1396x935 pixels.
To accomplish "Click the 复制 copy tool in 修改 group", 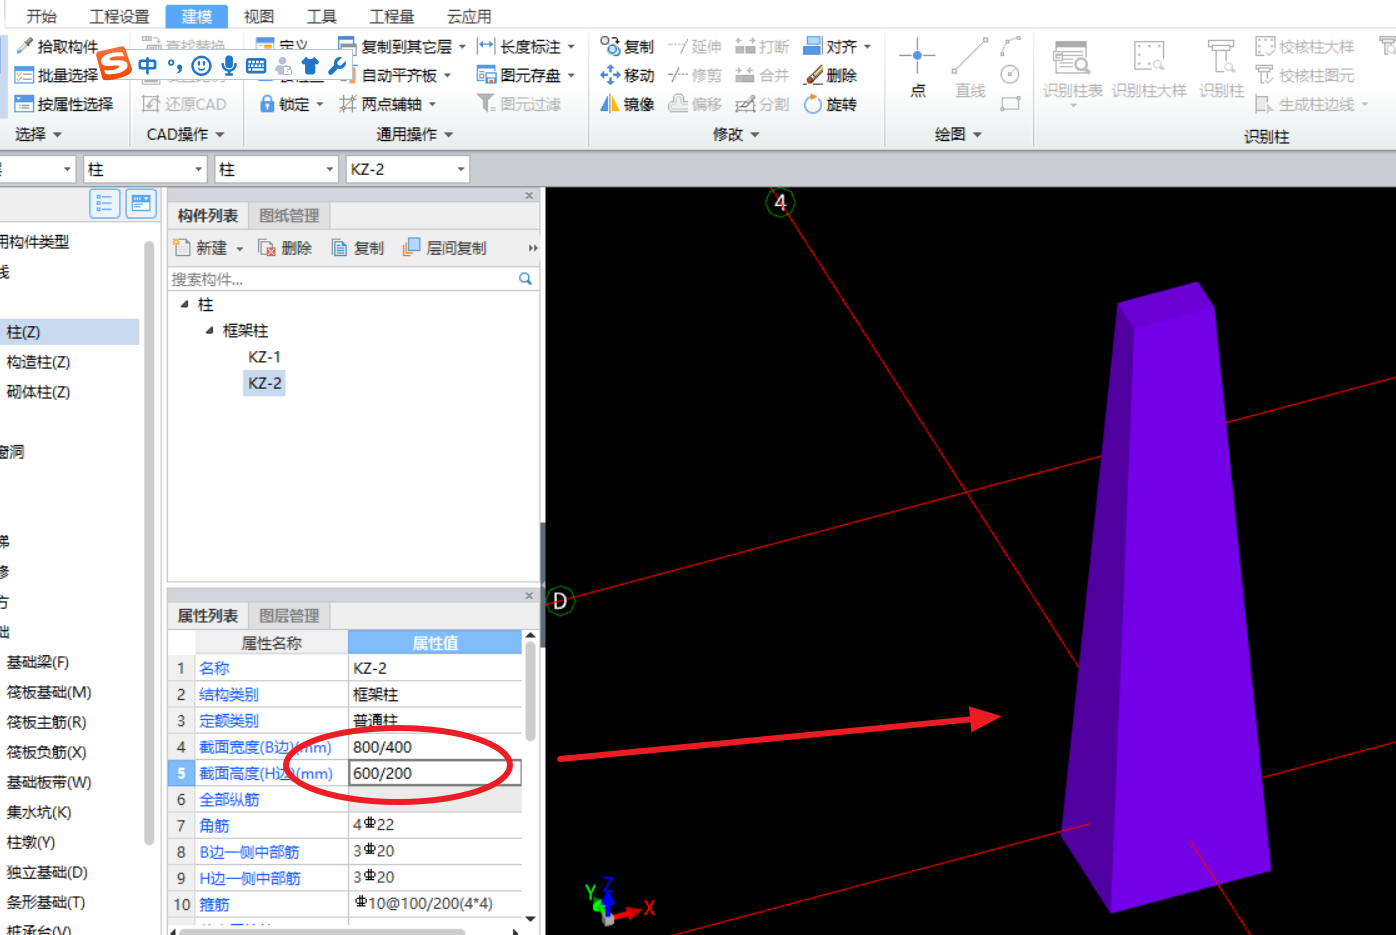I will [627, 46].
